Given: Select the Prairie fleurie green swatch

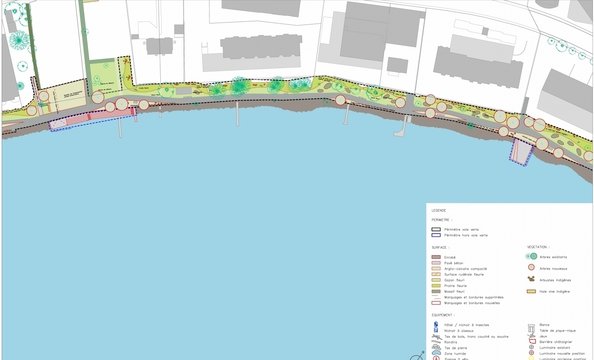Looking at the screenshot, I should (436, 285).
